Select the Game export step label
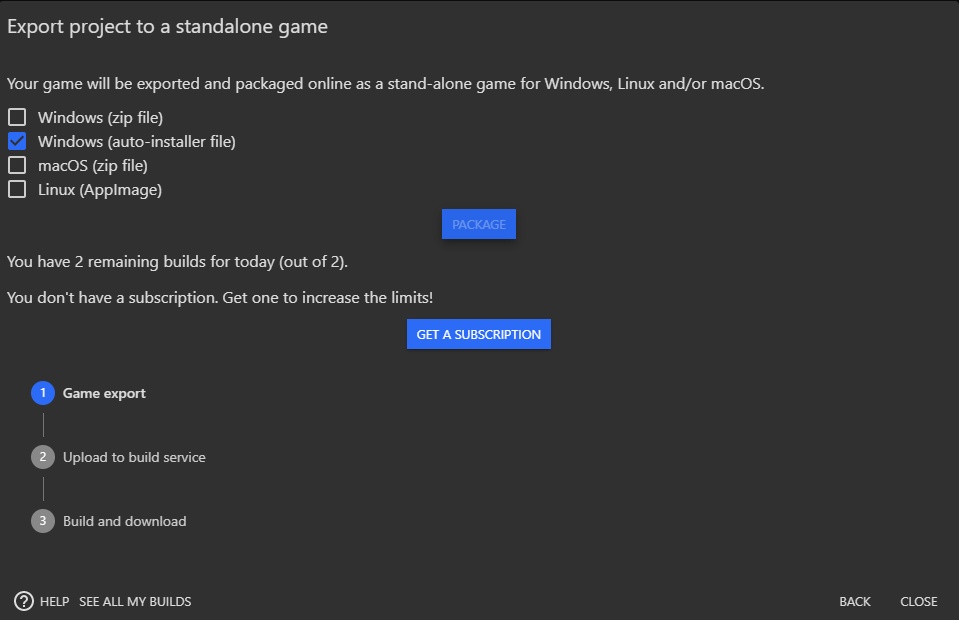 (104, 393)
